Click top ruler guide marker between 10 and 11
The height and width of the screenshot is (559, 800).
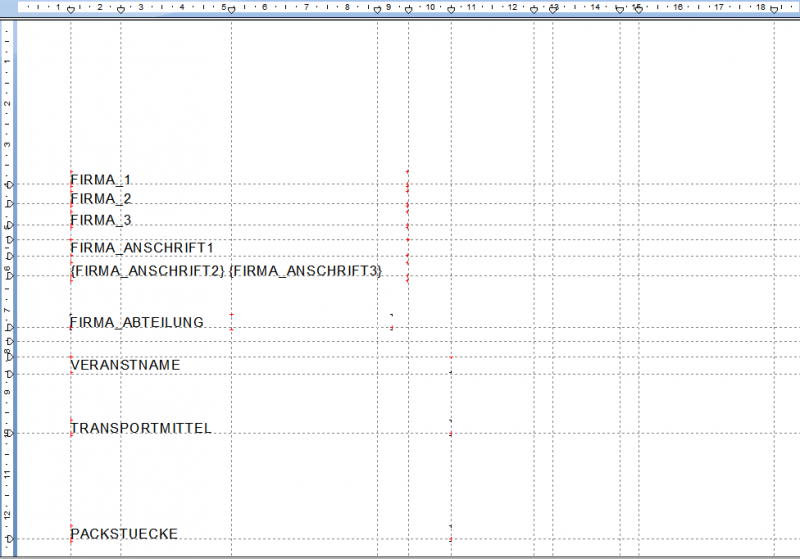(x=451, y=10)
